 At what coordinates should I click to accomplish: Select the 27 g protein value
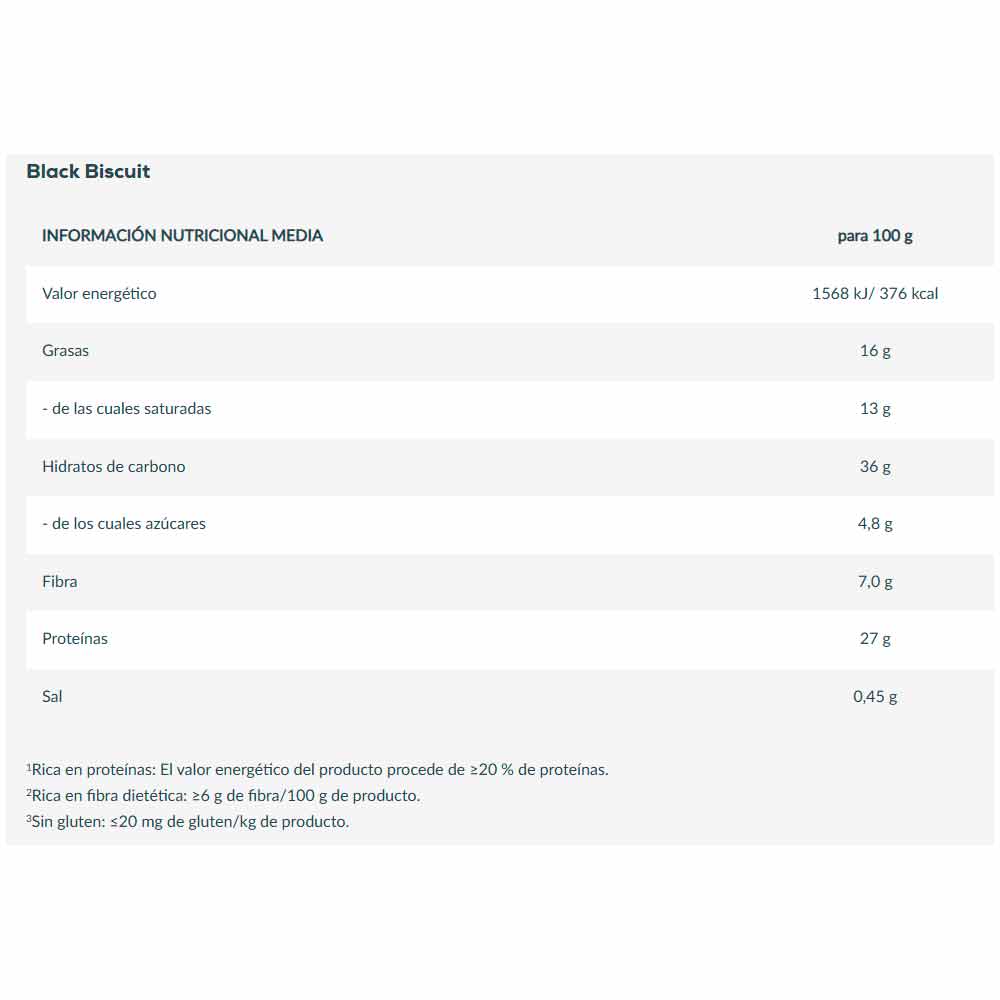875,638
